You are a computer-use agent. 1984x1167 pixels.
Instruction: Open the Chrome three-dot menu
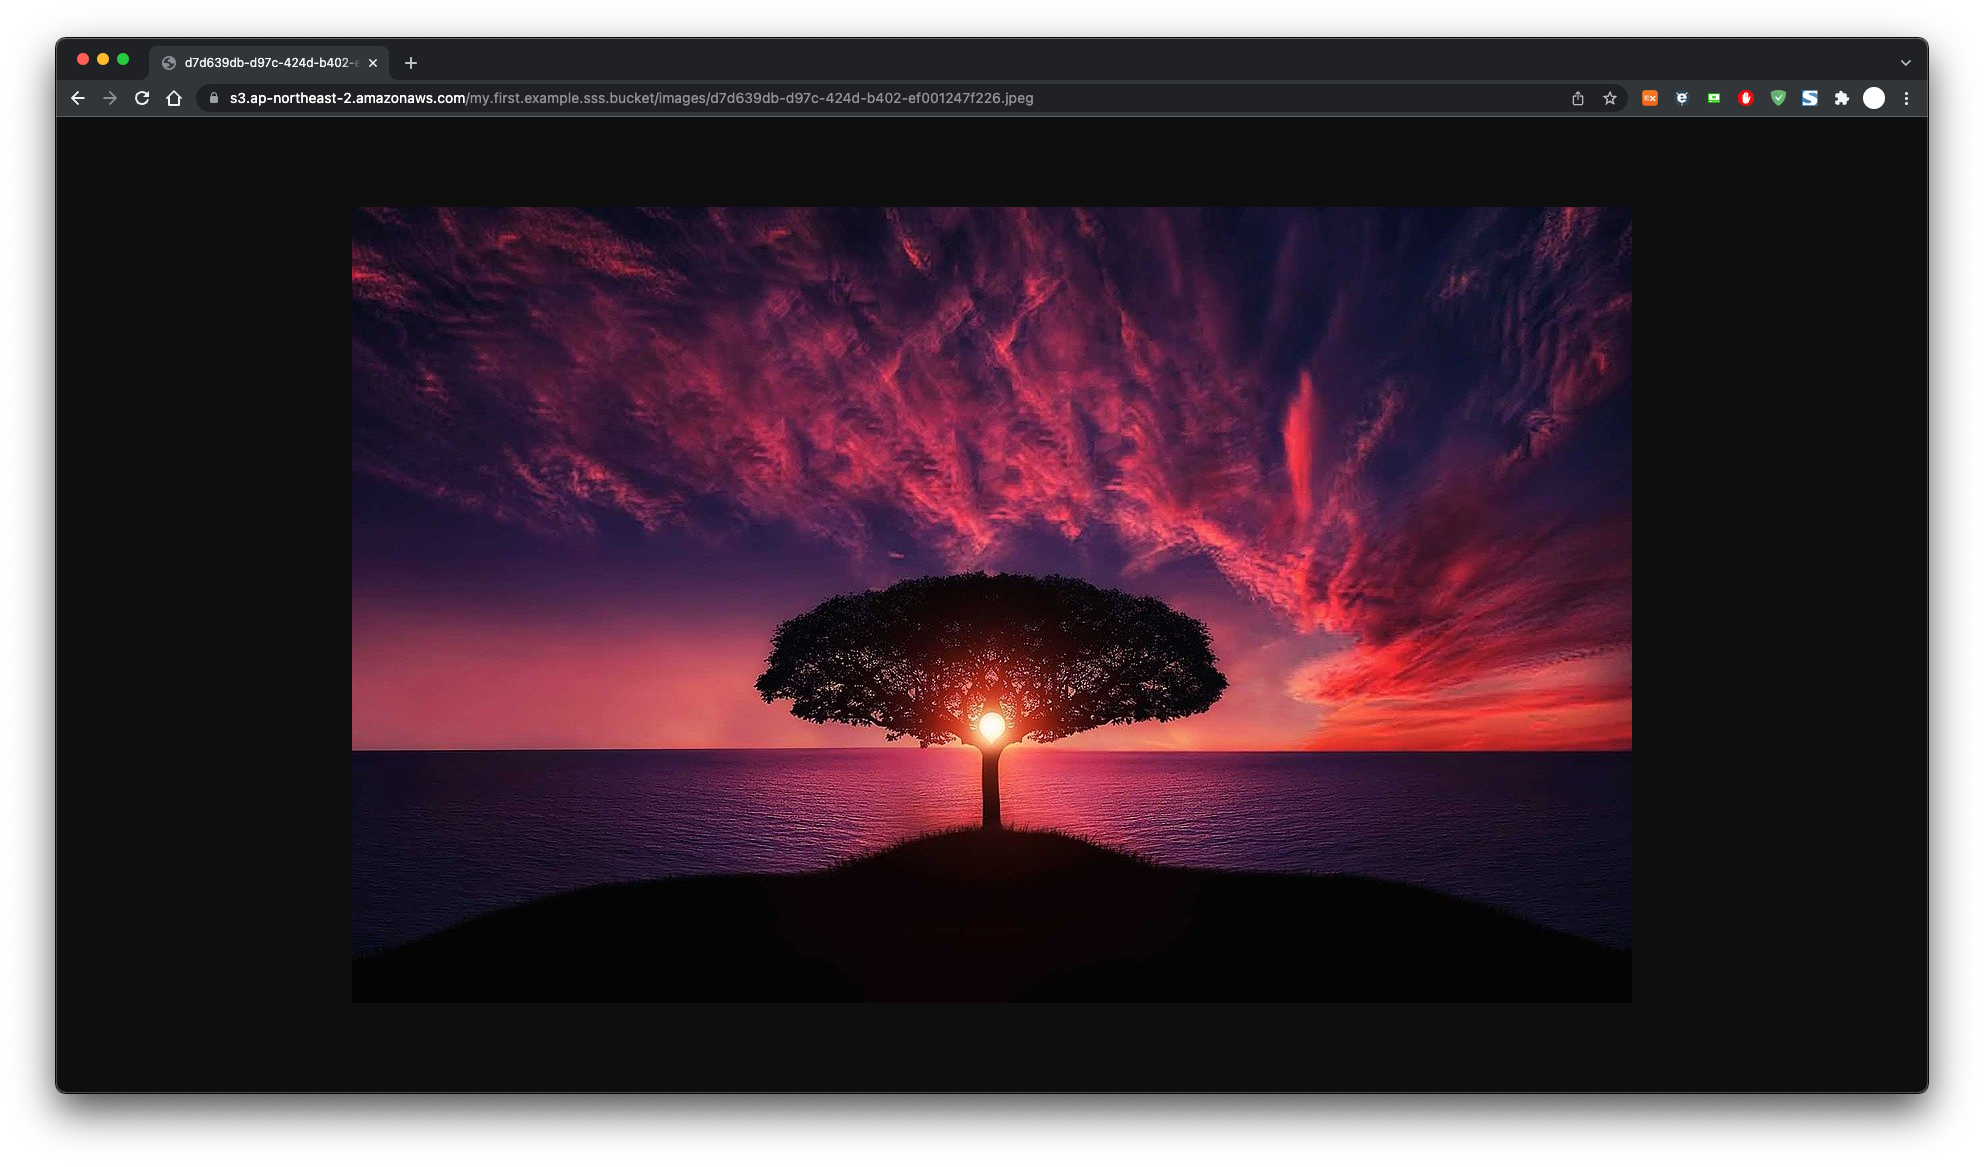pos(1906,98)
